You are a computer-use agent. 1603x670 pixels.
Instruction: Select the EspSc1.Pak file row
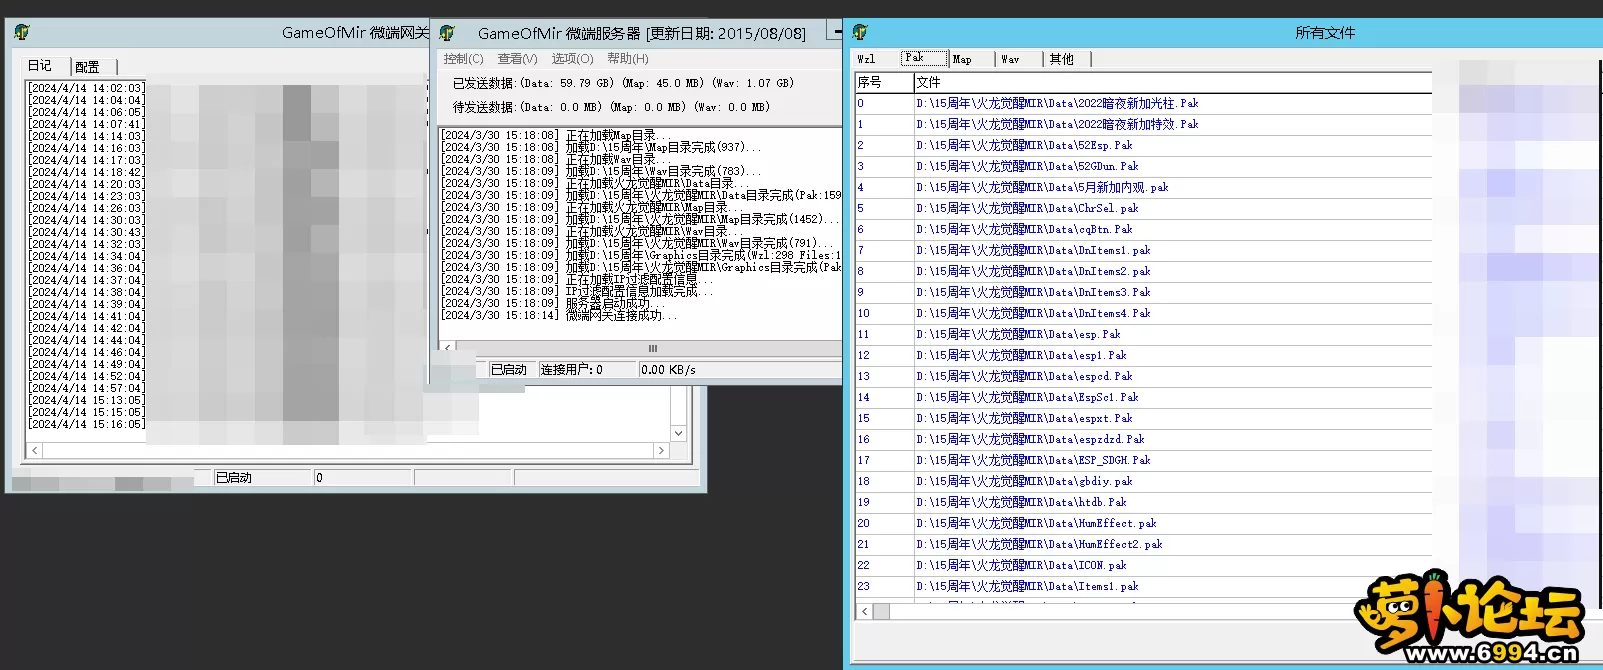click(1144, 397)
